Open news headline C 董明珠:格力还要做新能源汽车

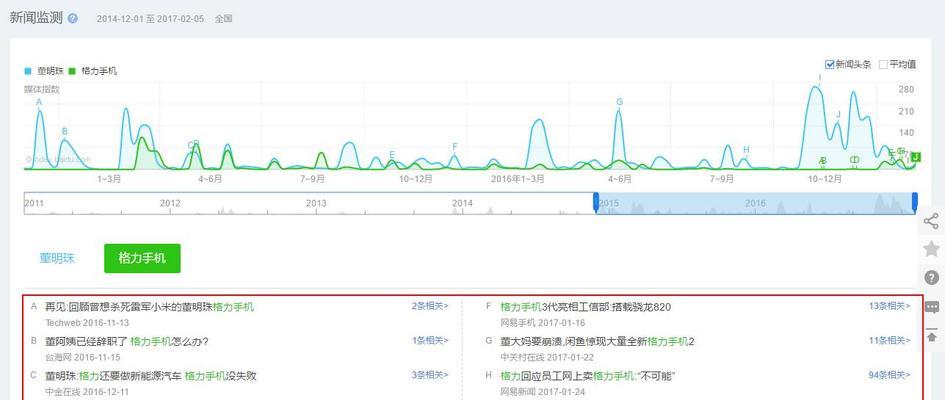[x=151, y=375]
